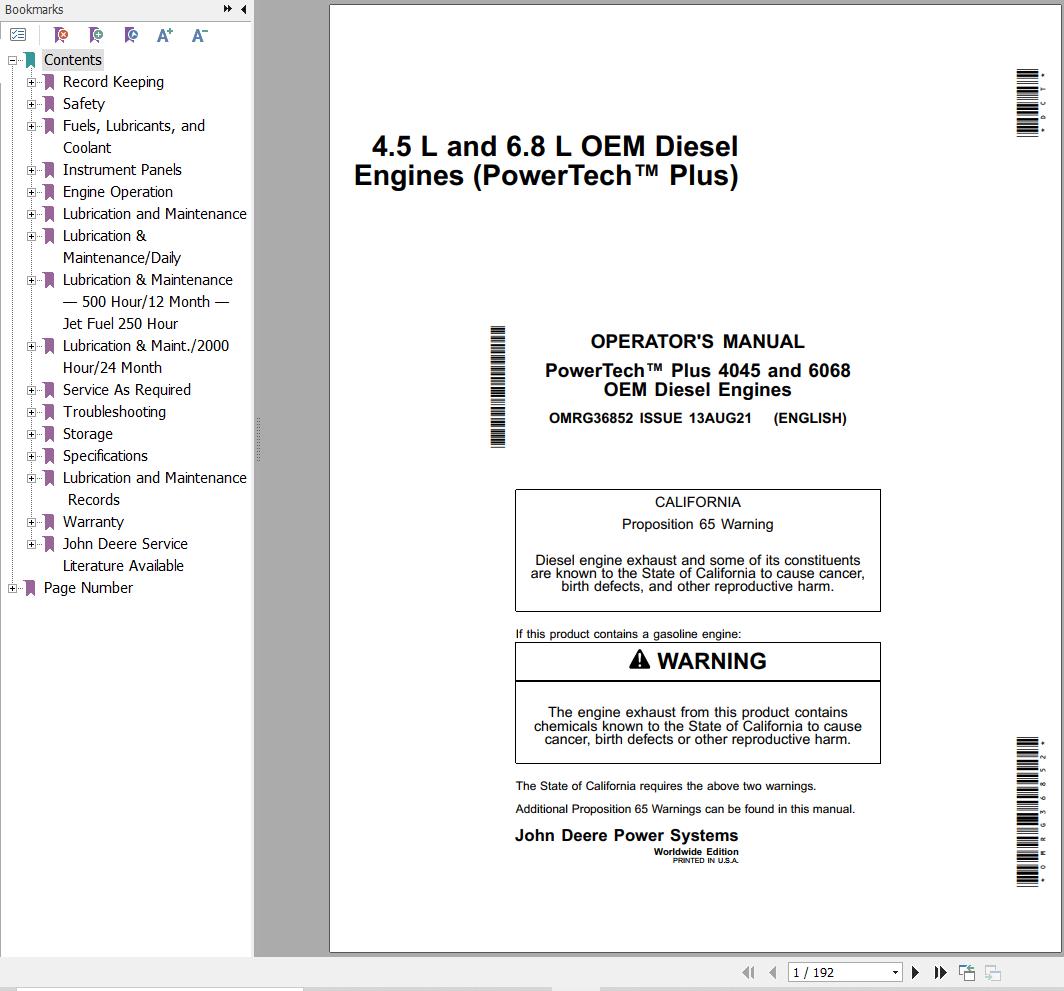Click the bookmark properties icon
The width and height of the screenshot is (1064, 991).
coord(131,35)
